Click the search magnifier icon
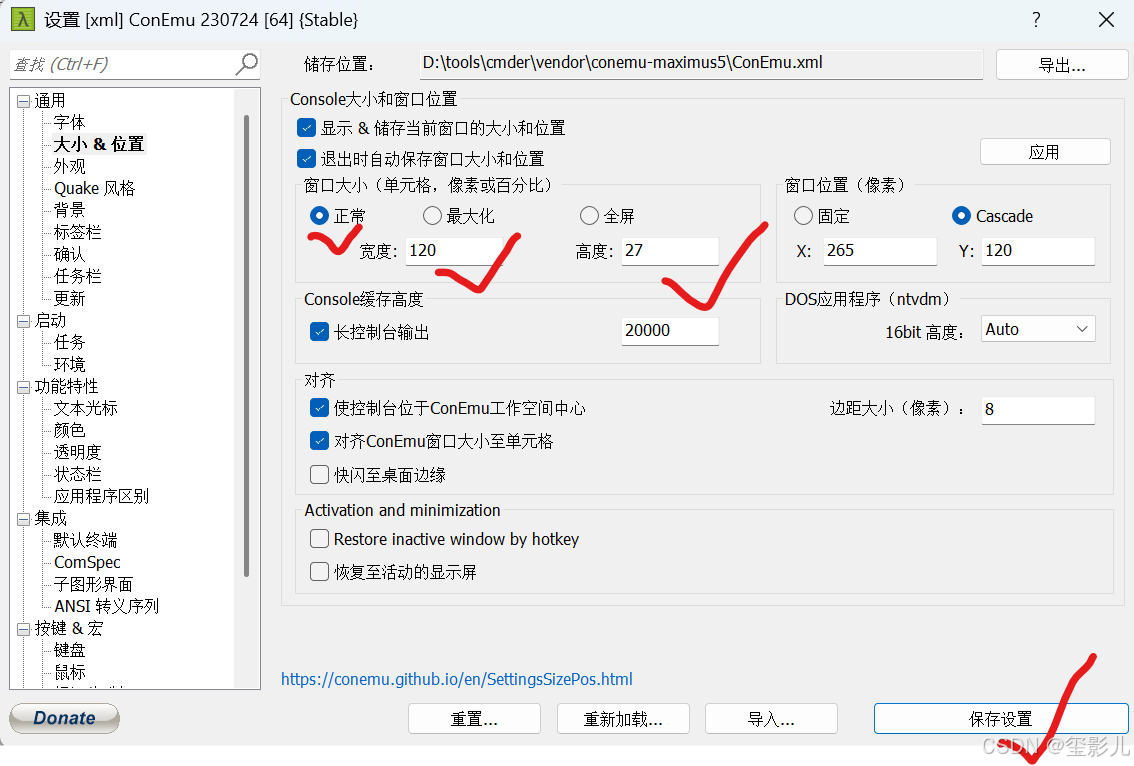Screen dimensions: 1134x766 coord(247,64)
